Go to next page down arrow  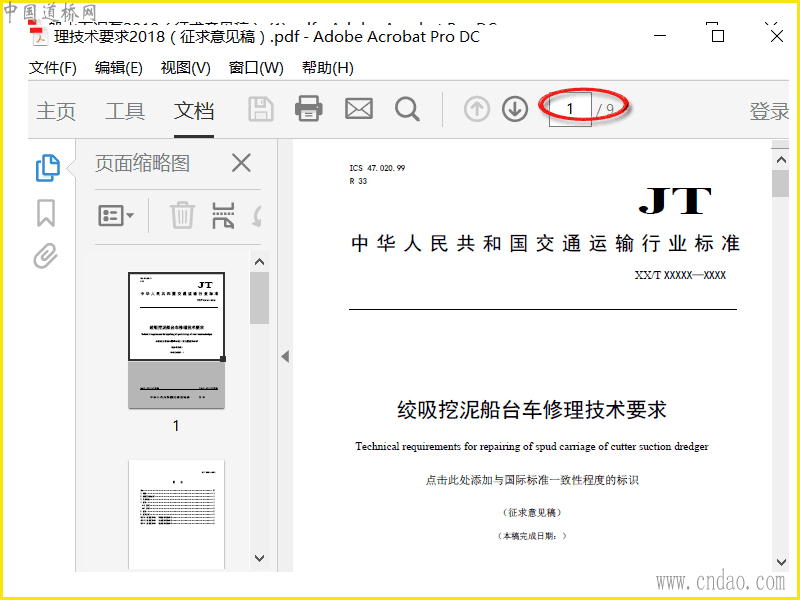click(x=515, y=109)
